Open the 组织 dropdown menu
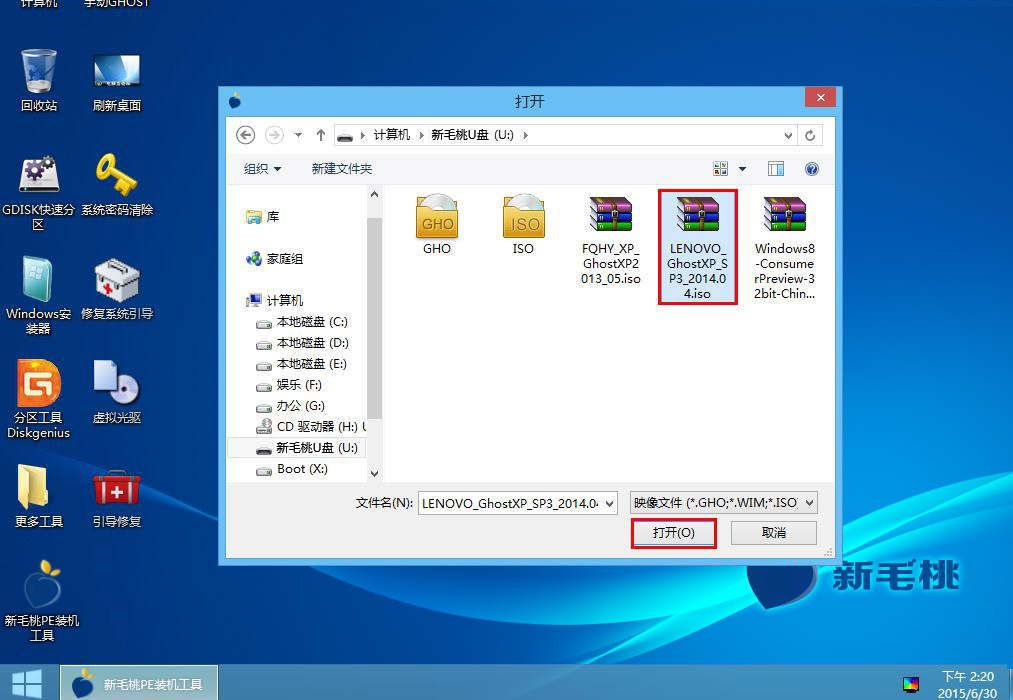 262,169
